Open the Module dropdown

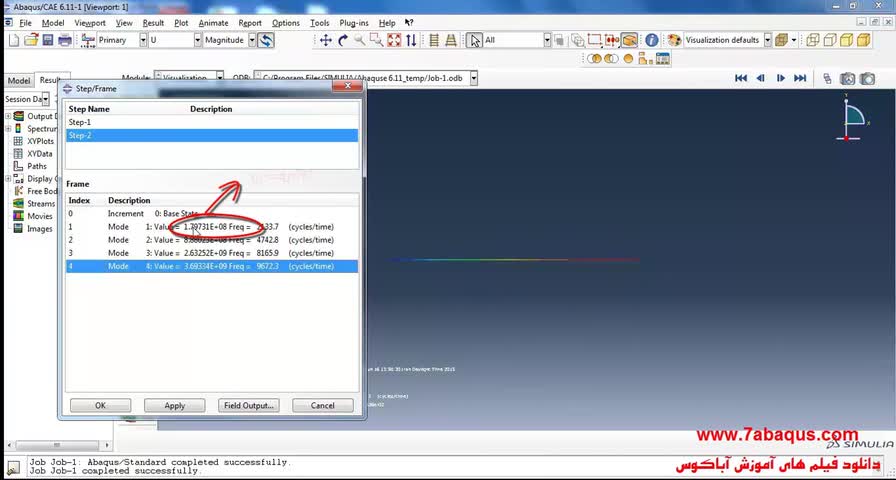point(220,78)
